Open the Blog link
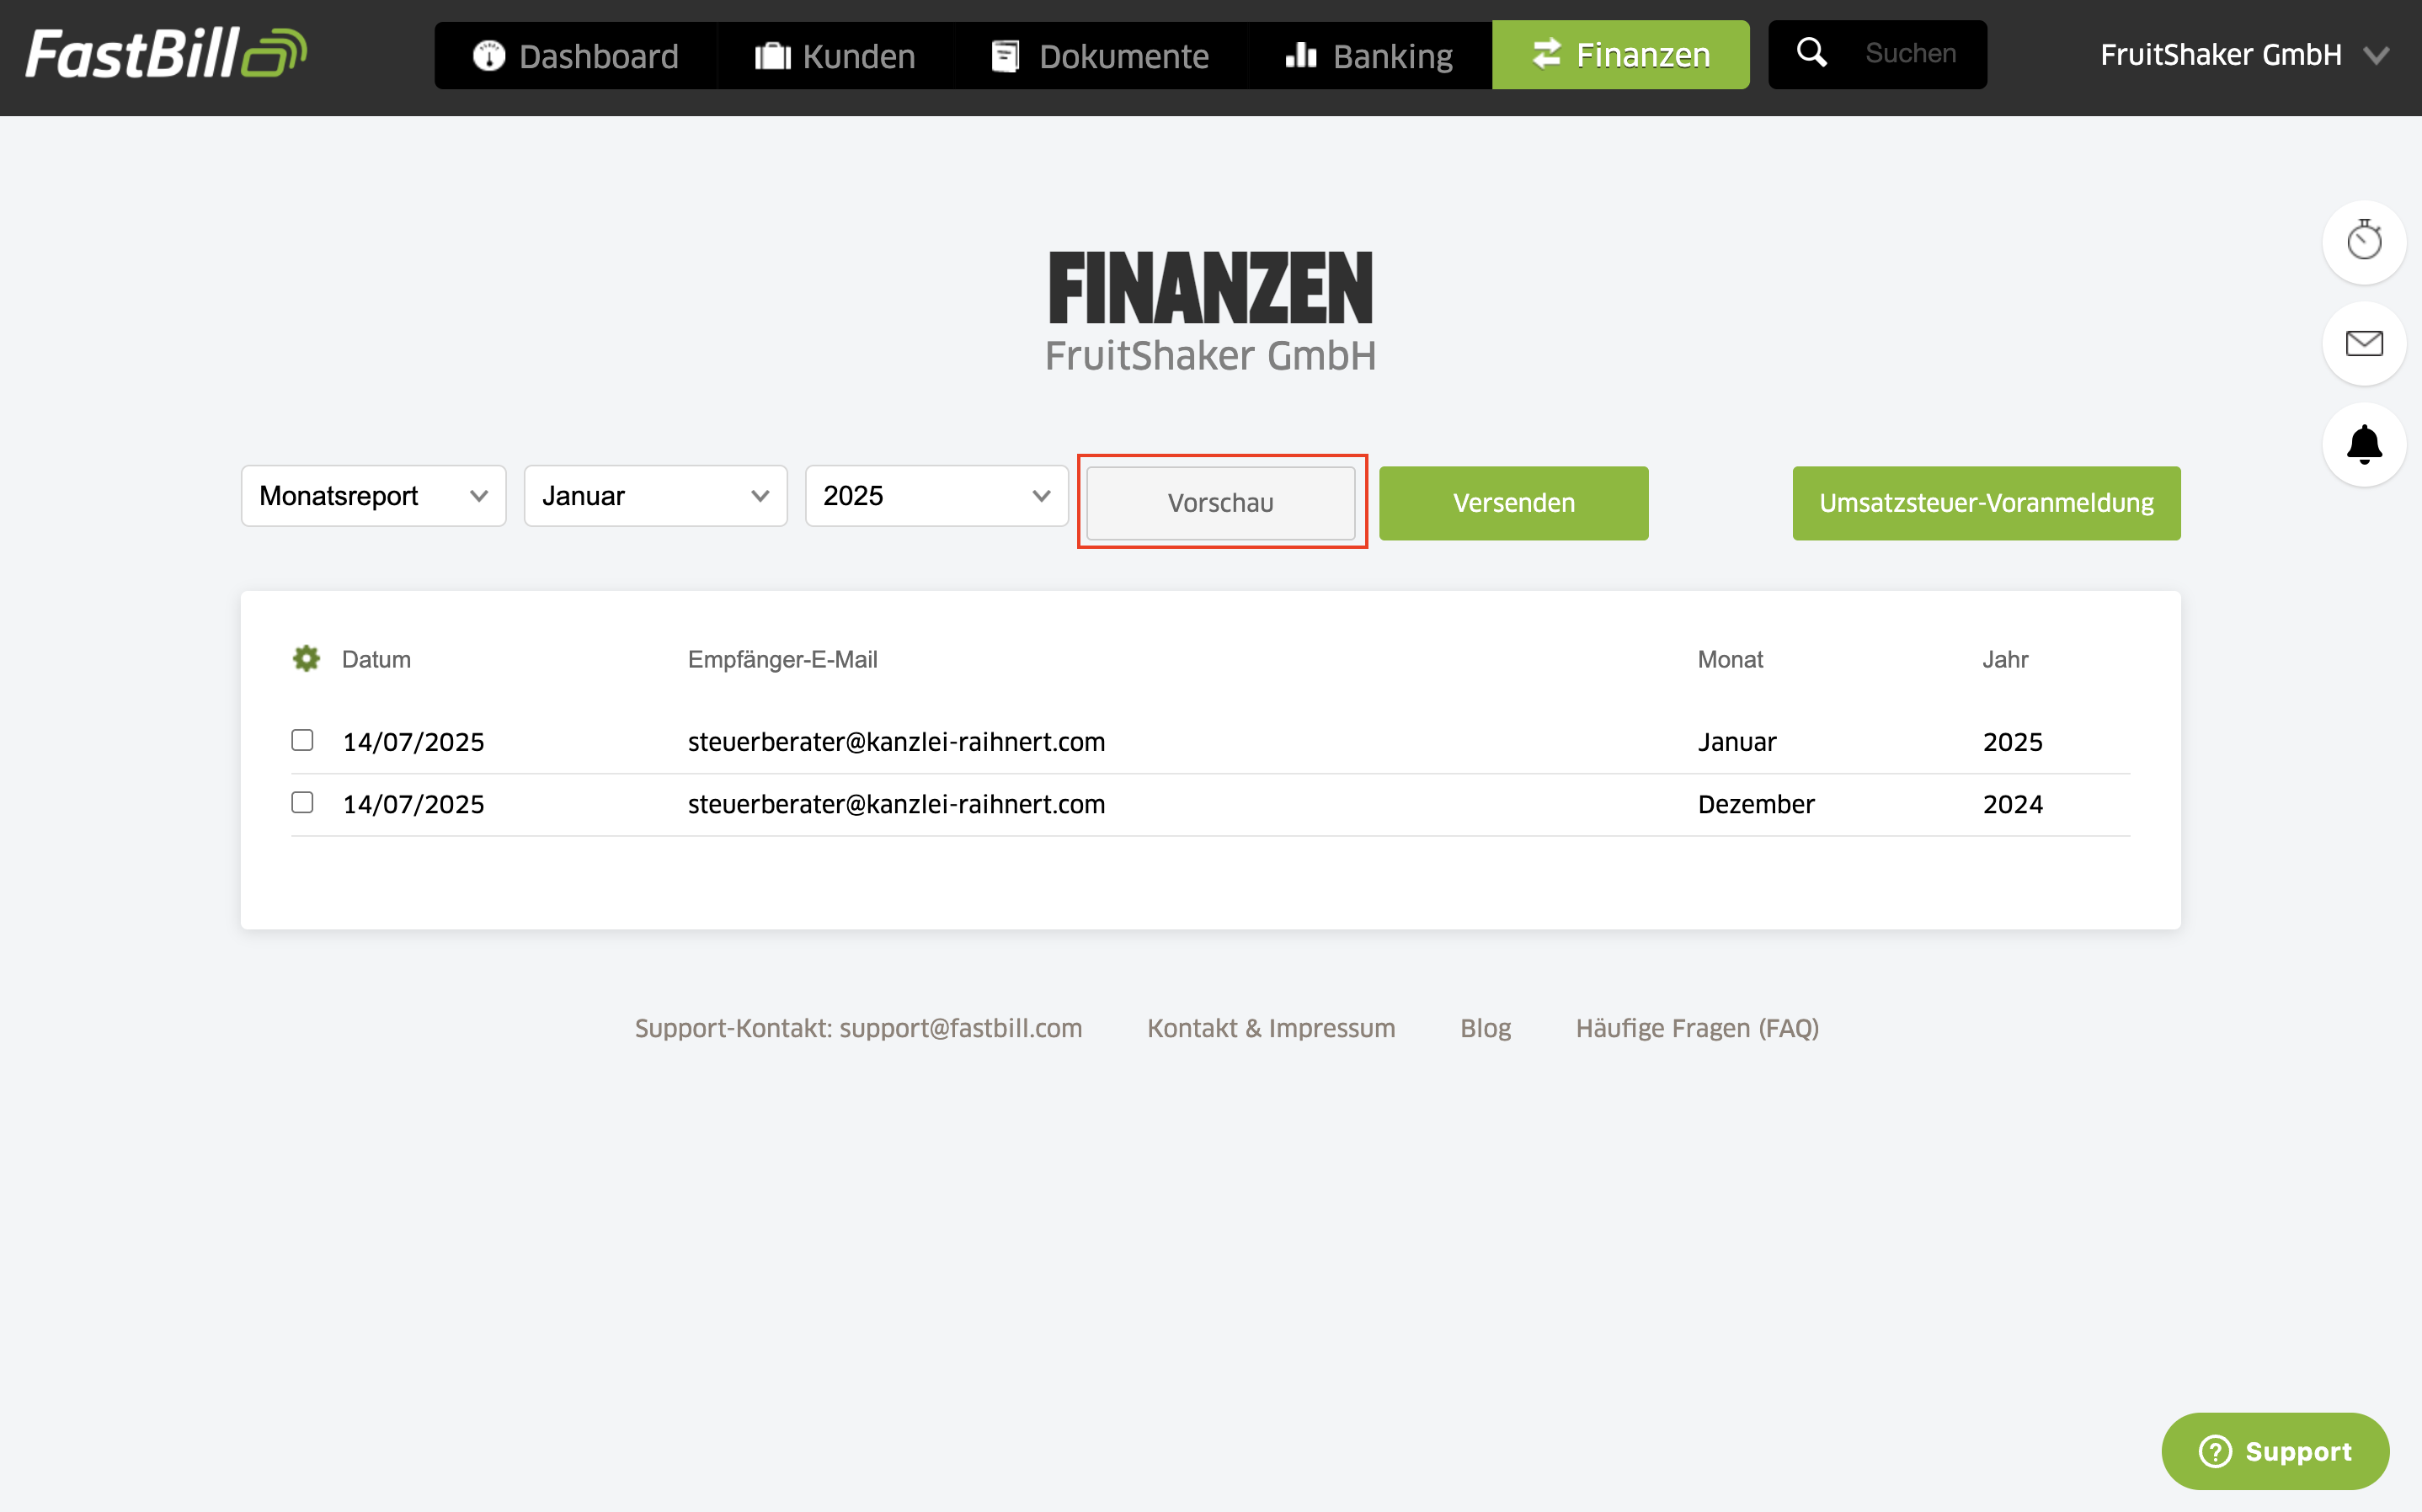 (1485, 1028)
